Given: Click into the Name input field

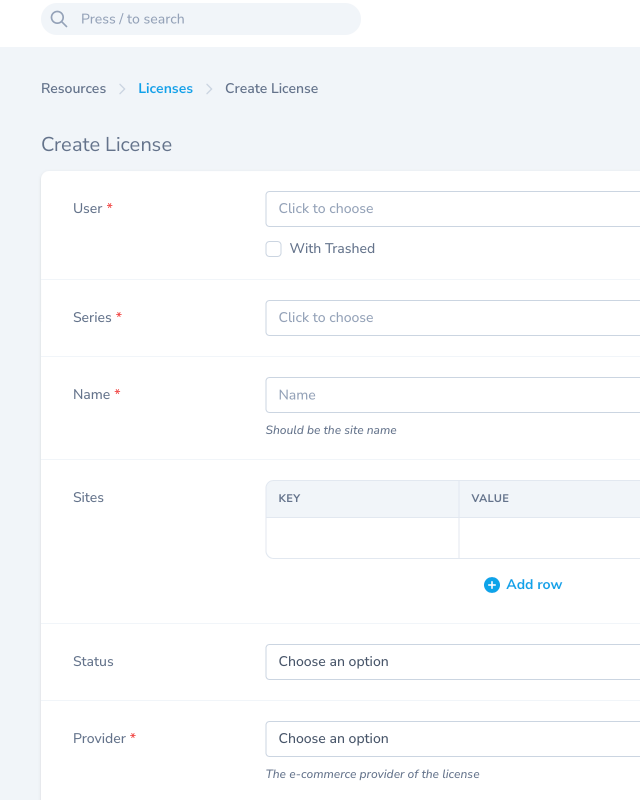Looking at the screenshot, I should point(452,395).
